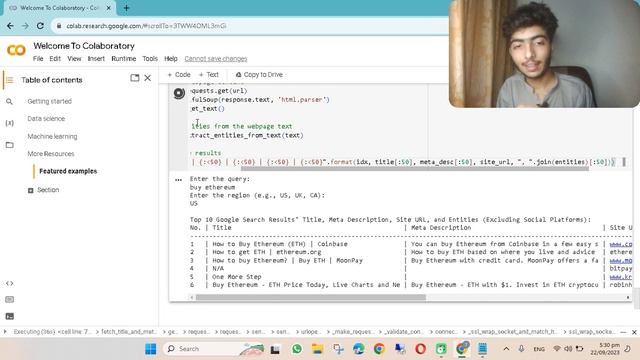Open the Code snippets icon
Image resolution: width=640 pixels, height=360 pixels.
tap(9, 283)
